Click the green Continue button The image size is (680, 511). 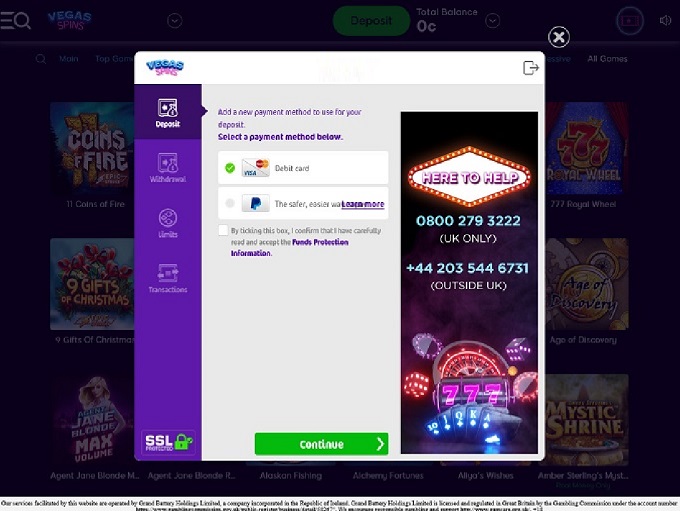(x=321, y=444)
